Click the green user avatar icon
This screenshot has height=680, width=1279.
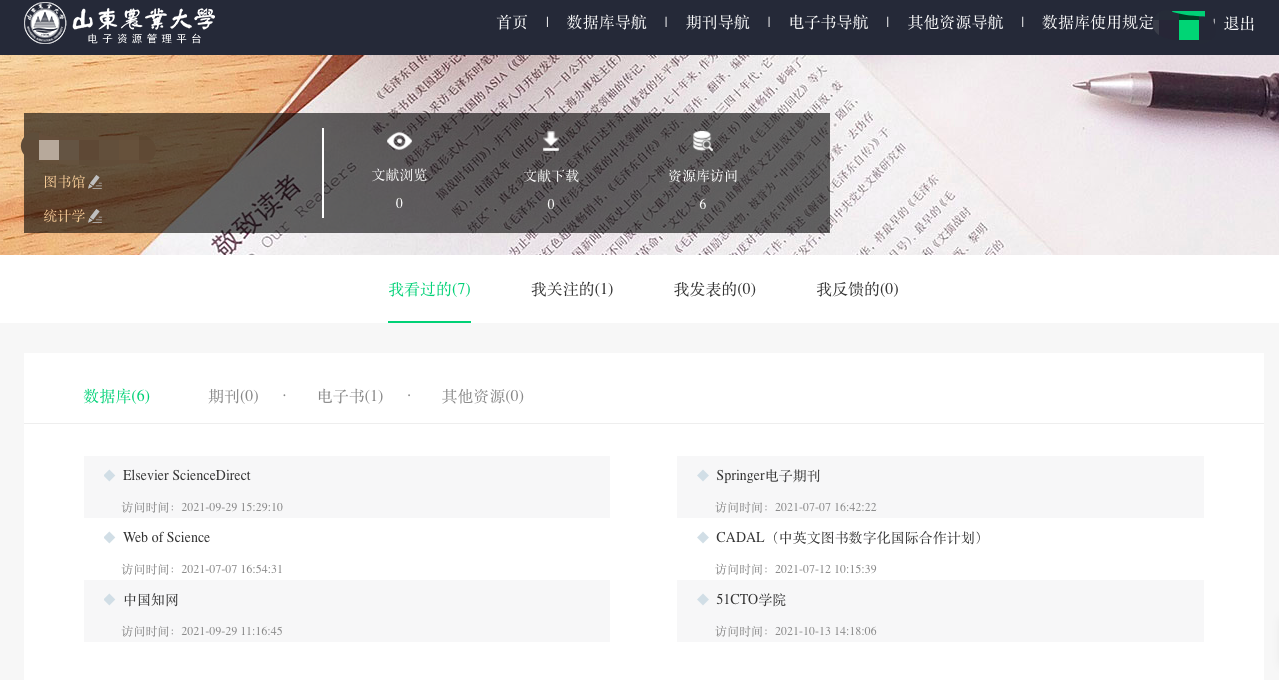click(x=1188, y=25)
